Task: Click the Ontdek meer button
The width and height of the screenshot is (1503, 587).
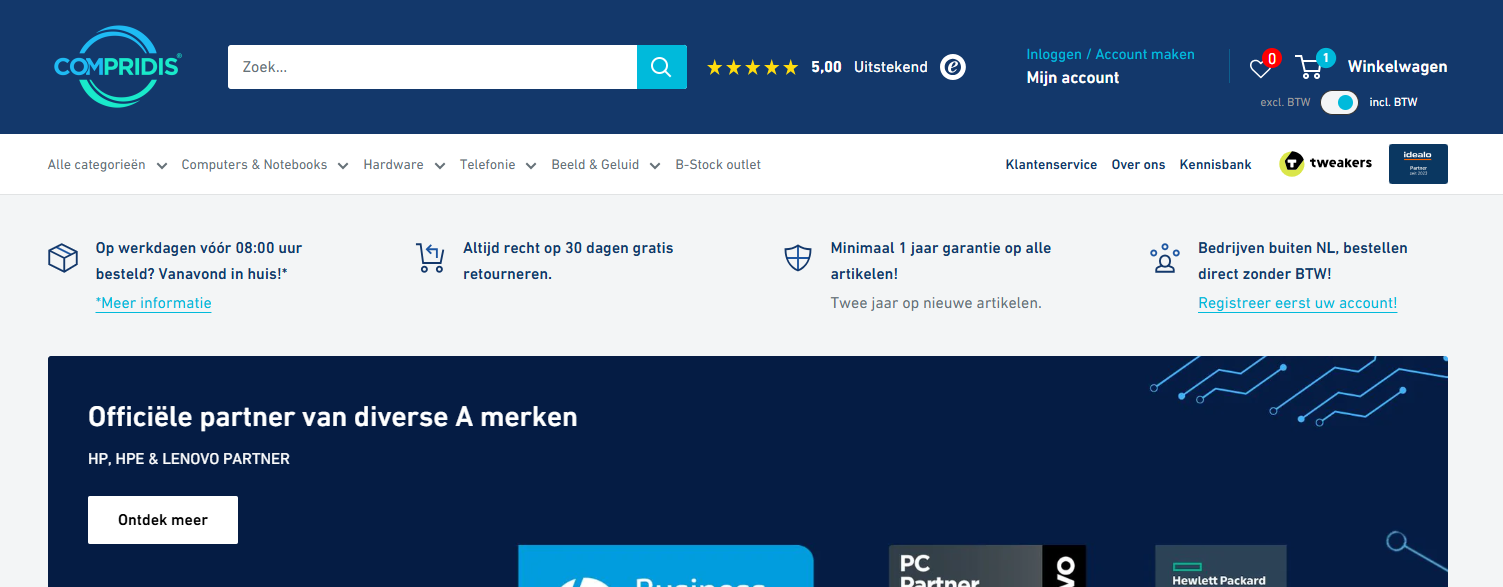Action: [x=162, y=519]
